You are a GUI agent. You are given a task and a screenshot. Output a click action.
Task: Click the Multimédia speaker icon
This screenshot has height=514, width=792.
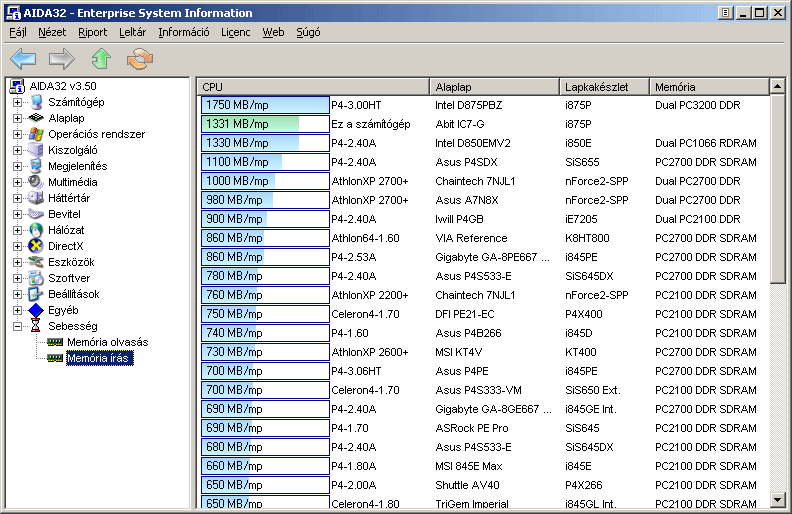tap(36, 182)
